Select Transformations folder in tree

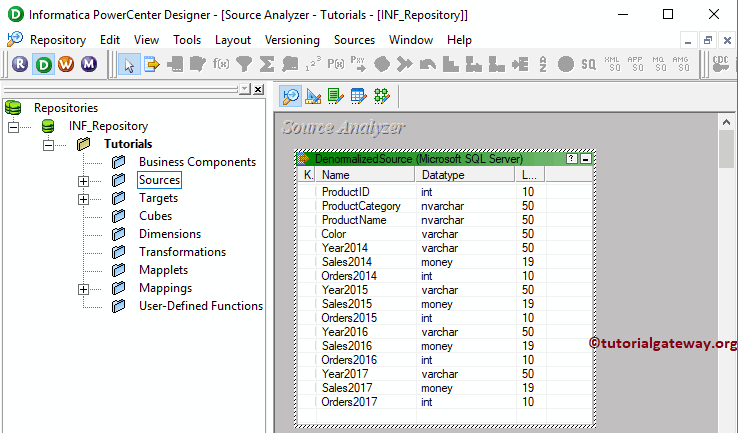pyautogui.click(x=182, y=252)
